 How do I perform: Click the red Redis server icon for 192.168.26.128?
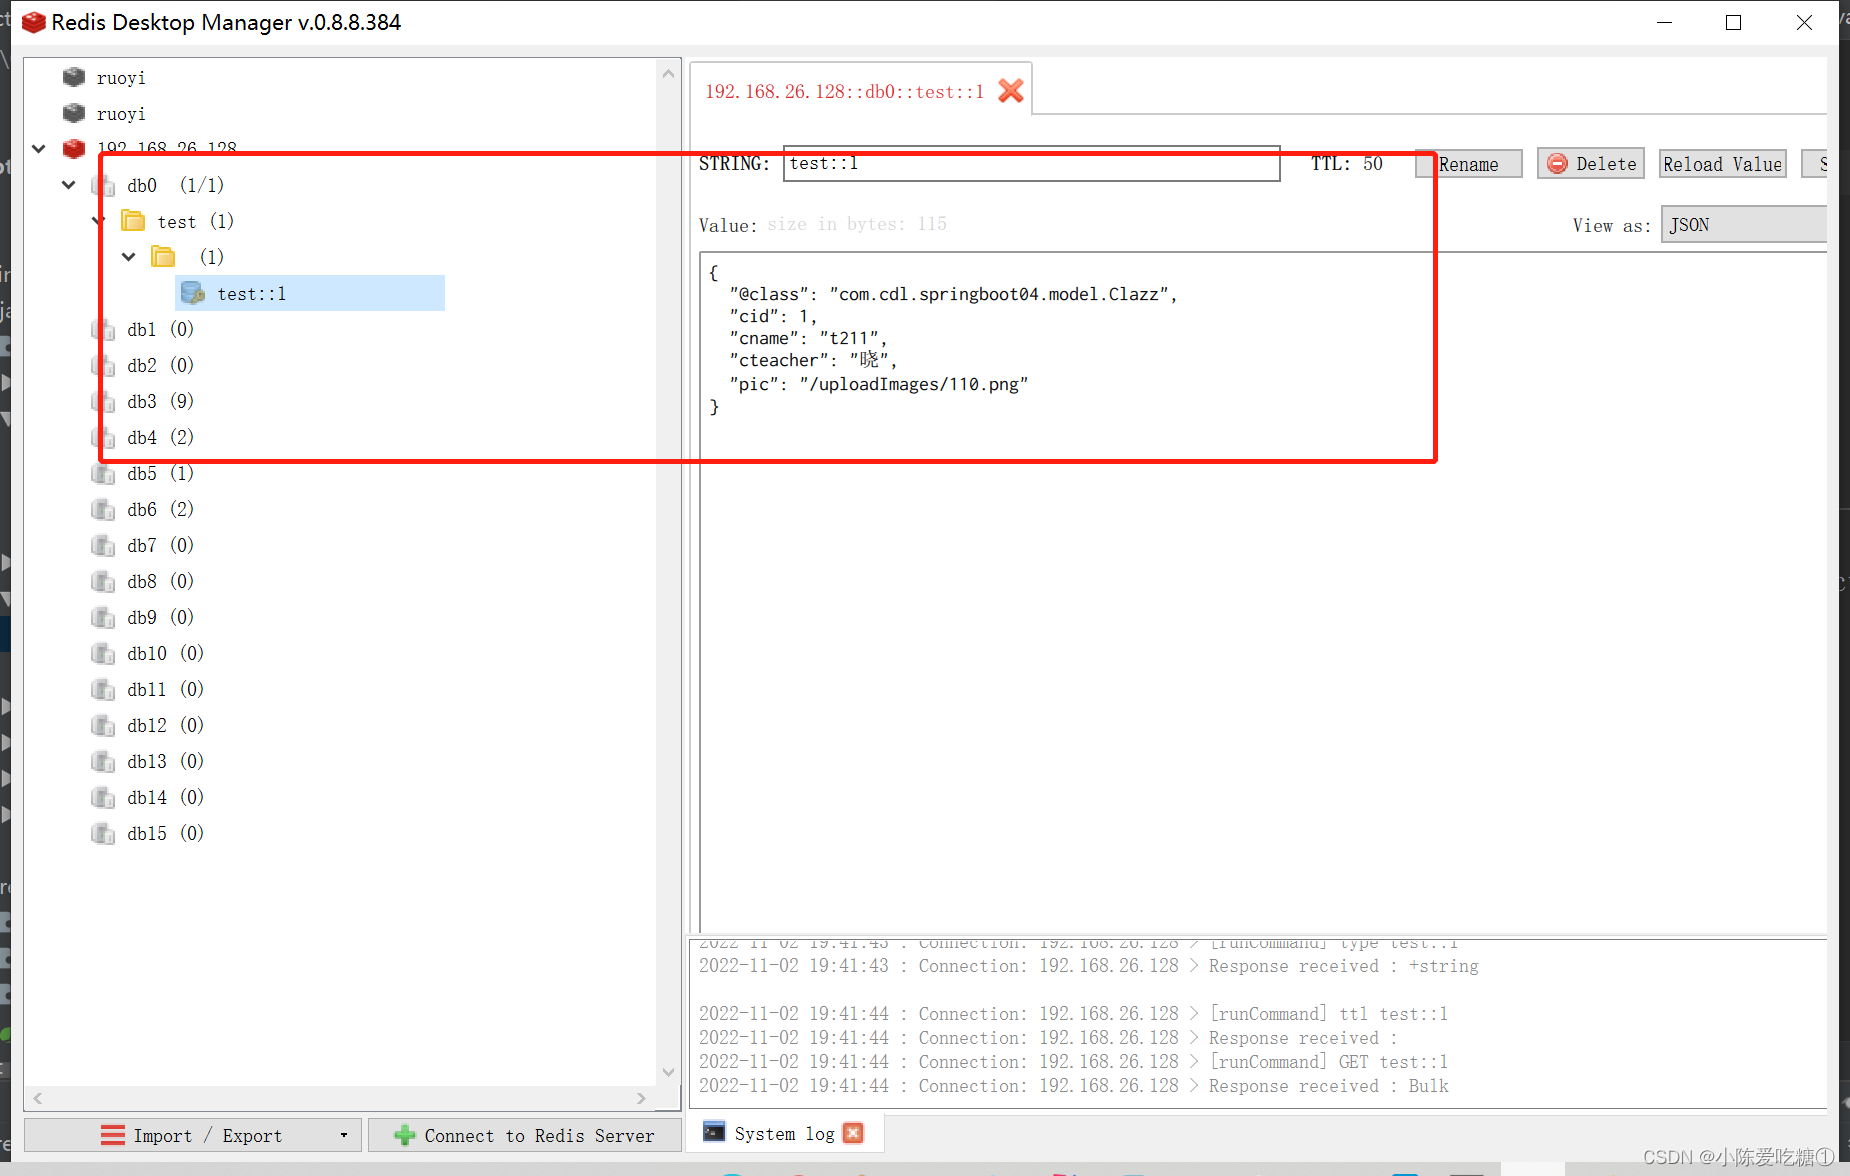pyautogui.click(x=74, y=149)
